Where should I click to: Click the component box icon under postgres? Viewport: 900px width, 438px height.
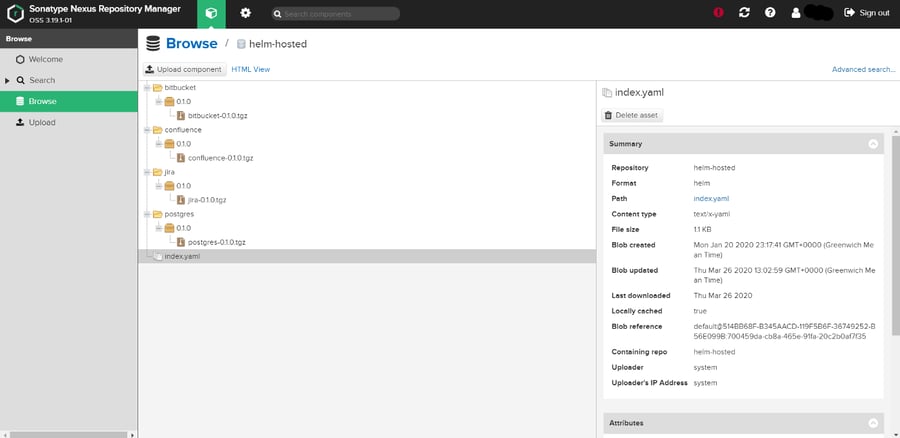pyautogui.click(x=169, y=228)
